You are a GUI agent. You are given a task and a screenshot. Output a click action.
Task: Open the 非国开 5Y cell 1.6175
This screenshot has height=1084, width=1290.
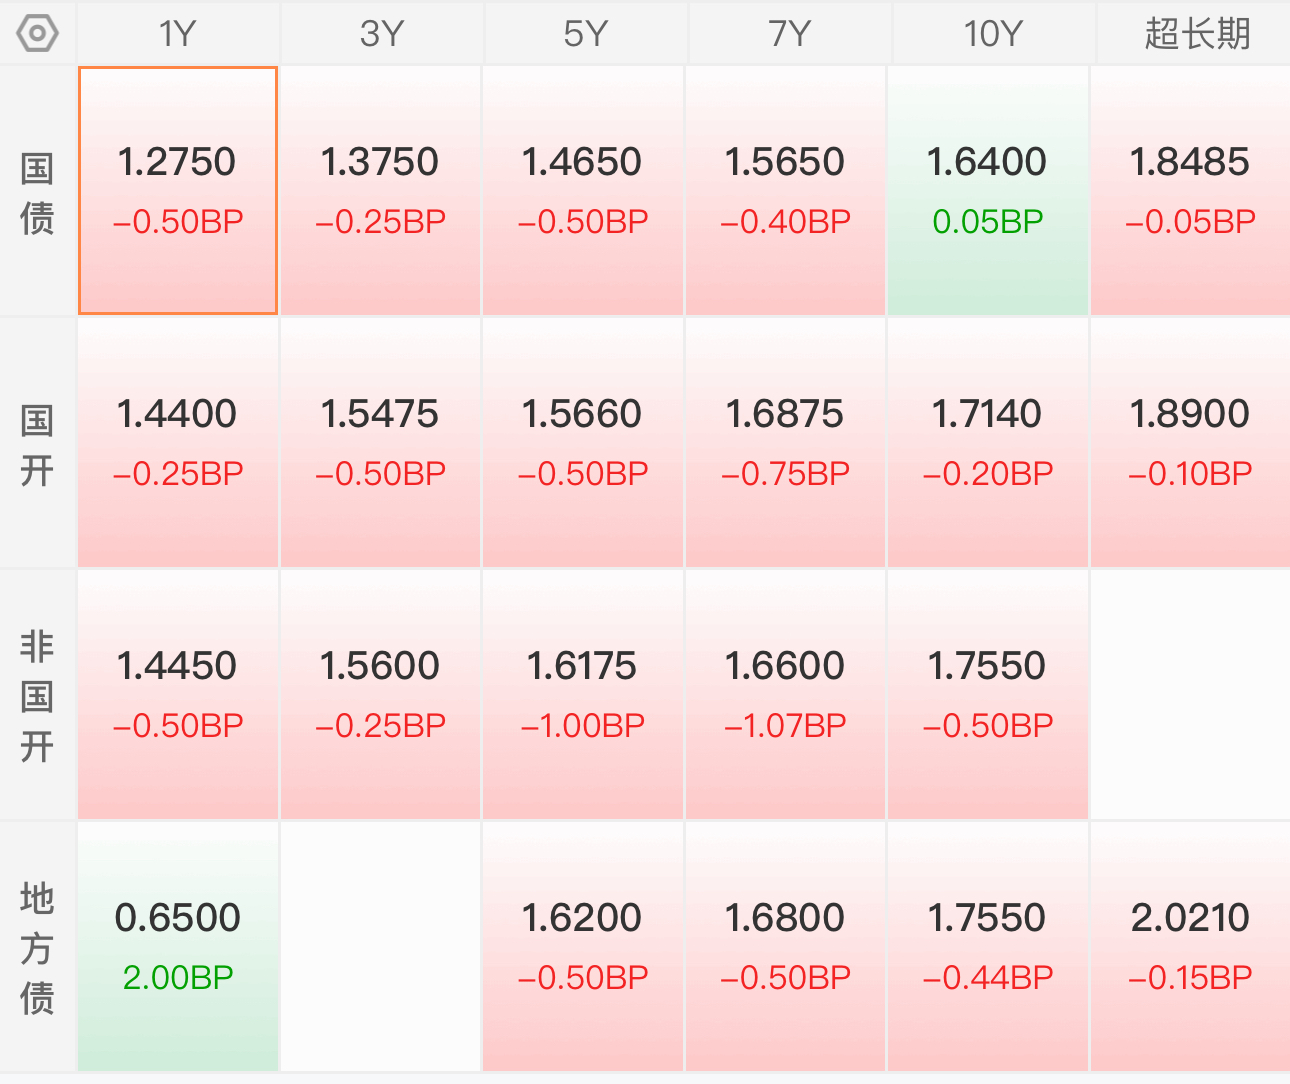click(583, 695)
